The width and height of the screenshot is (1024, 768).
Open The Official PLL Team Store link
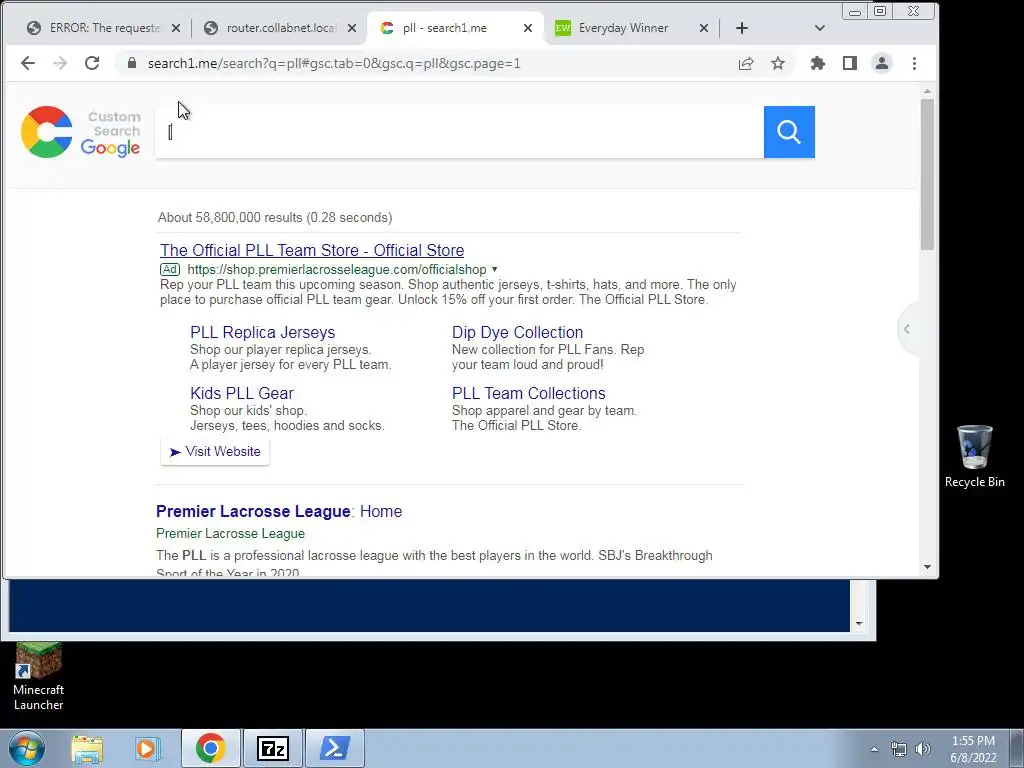(312, 250)
